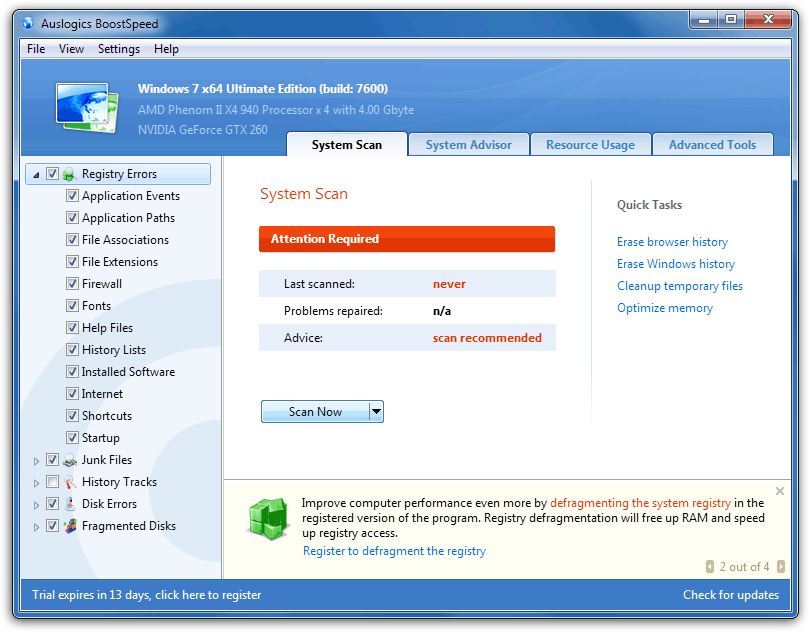
Task: Uncheck the Fragmented Disks checkbox
Action: coord(52,526)
